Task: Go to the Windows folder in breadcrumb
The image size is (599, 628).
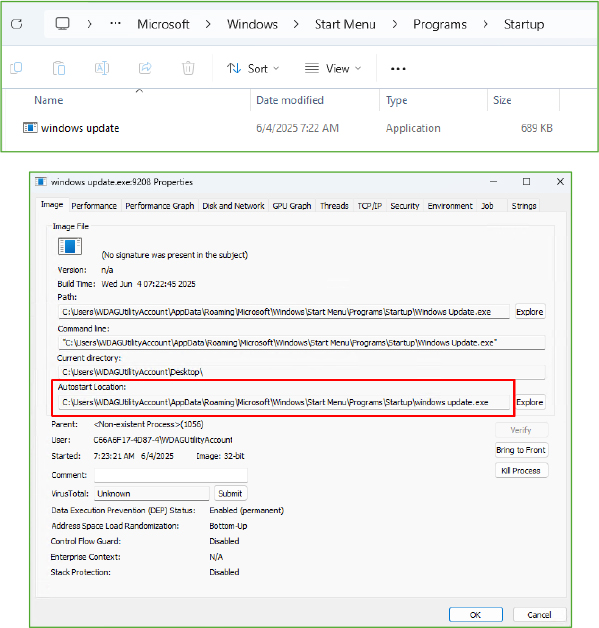Action: (252, 24)
